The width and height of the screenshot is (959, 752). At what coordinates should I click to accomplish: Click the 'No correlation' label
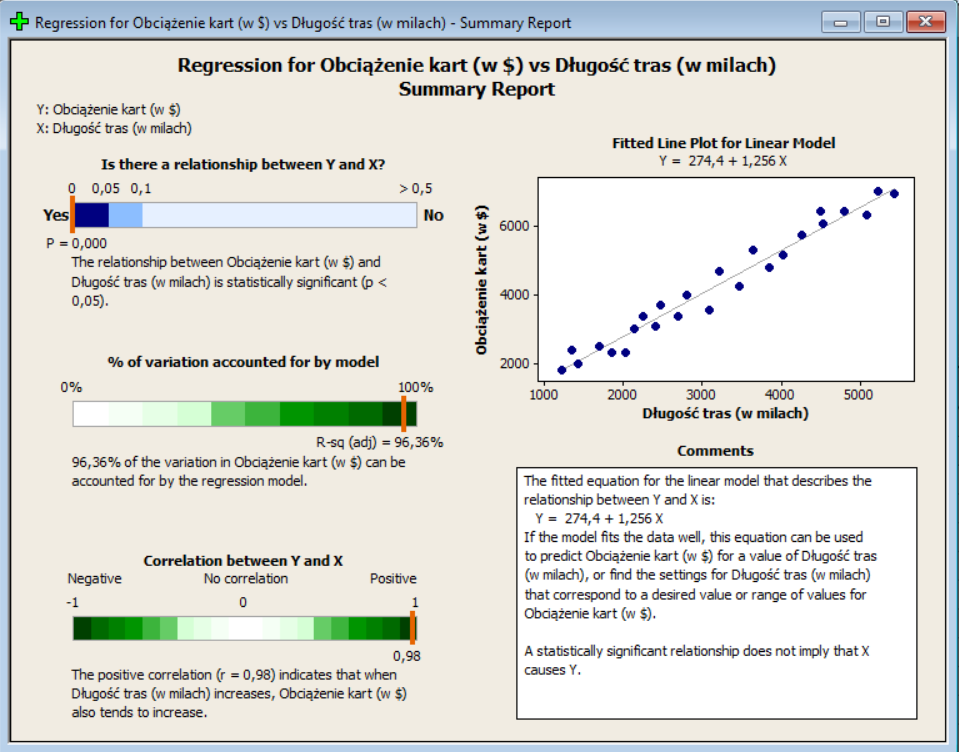245,578
